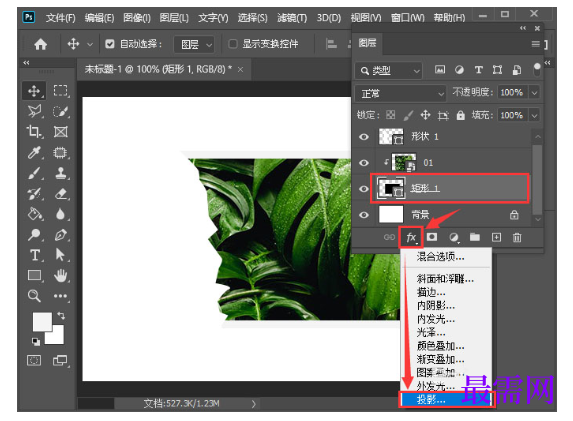Image resolution: width=573 pixels, height=421 pixels.
Task: Select the Eraser tool
Action: (60, 193)
